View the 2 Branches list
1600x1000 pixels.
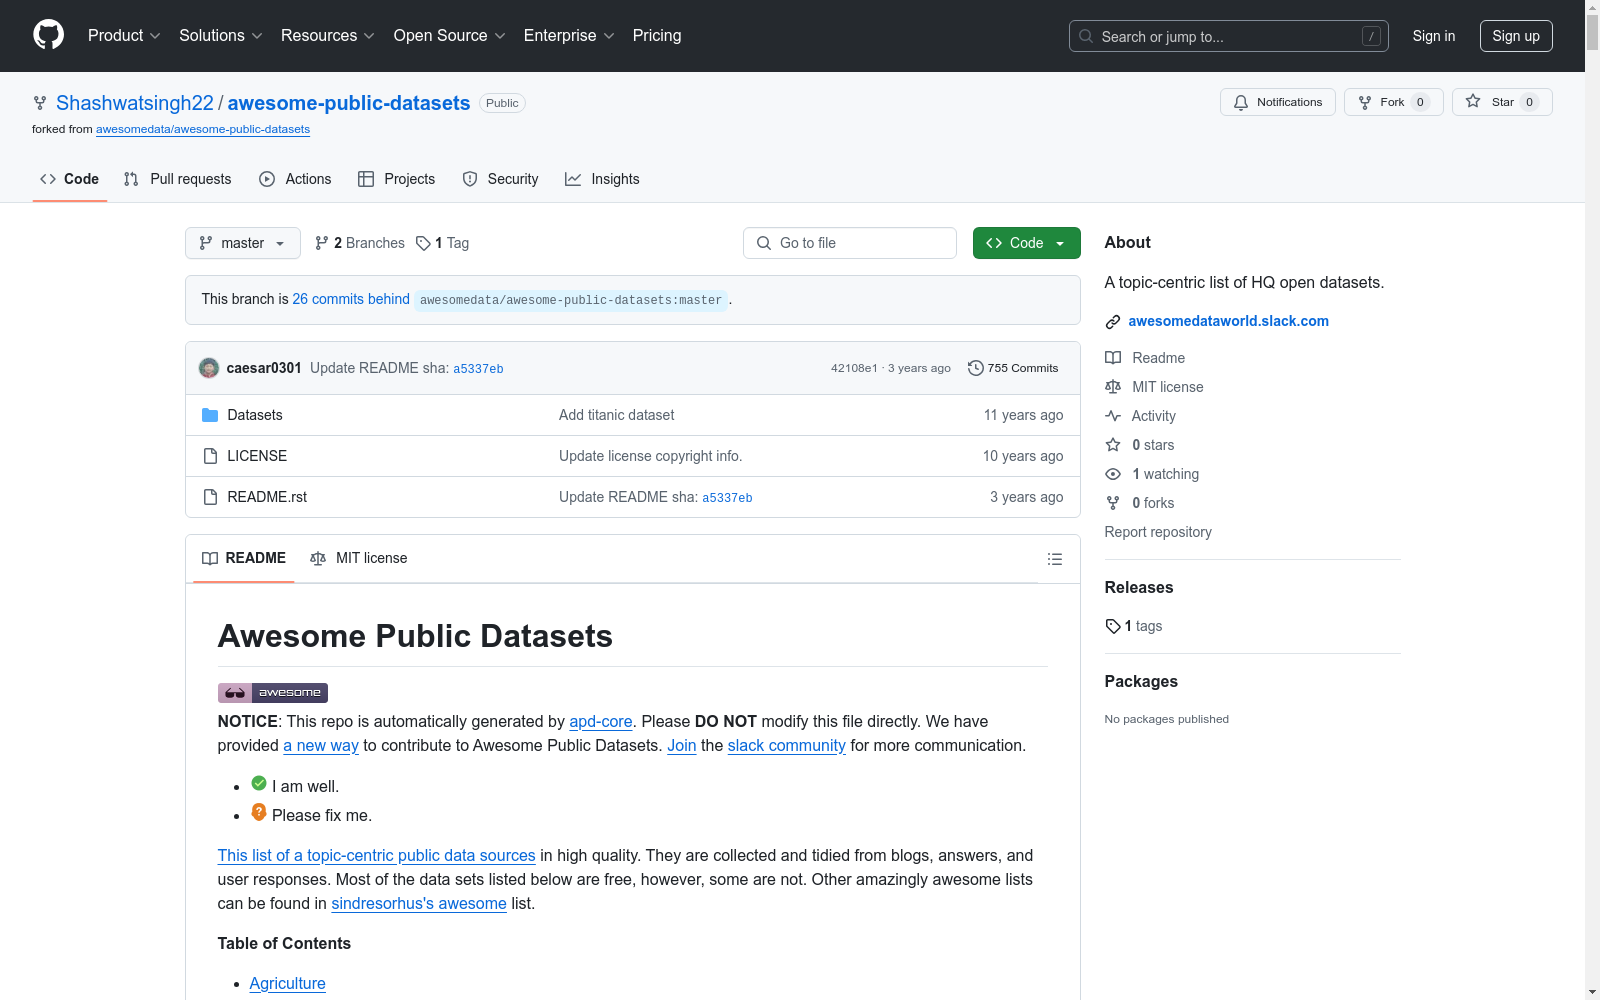tap(360, 243)
